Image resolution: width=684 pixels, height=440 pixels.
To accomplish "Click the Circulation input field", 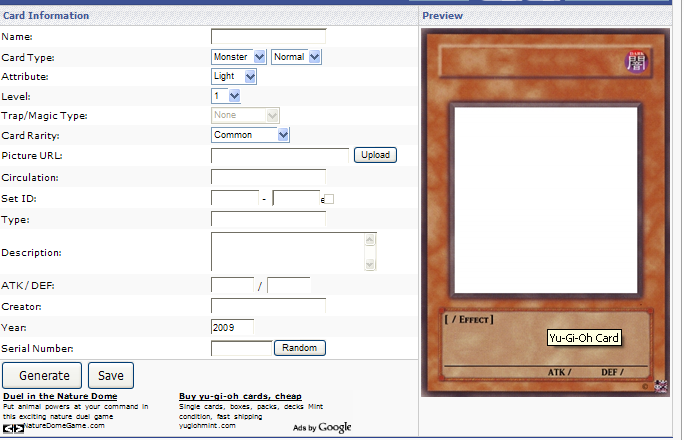I will pyautogui.click(x=268, y=177).
